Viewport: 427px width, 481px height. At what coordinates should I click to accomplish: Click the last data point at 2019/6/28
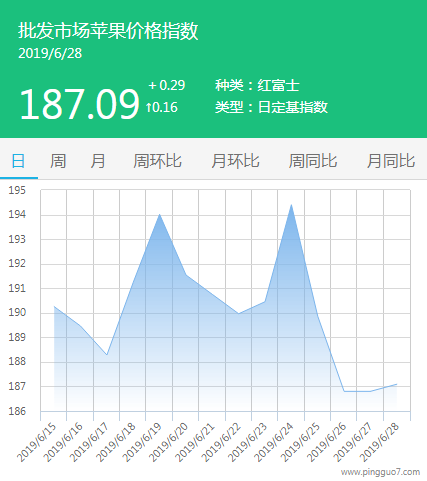click(397, 384)
